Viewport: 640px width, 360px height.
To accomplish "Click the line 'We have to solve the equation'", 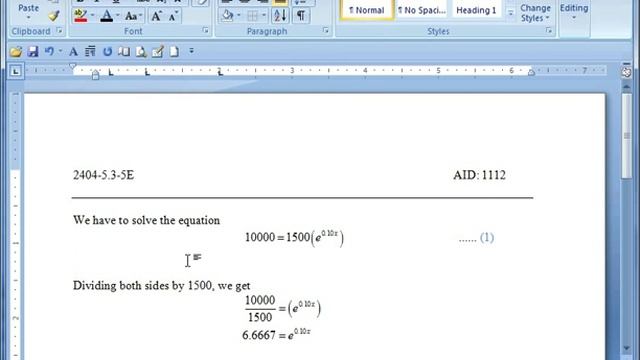I will click(147, 220).
